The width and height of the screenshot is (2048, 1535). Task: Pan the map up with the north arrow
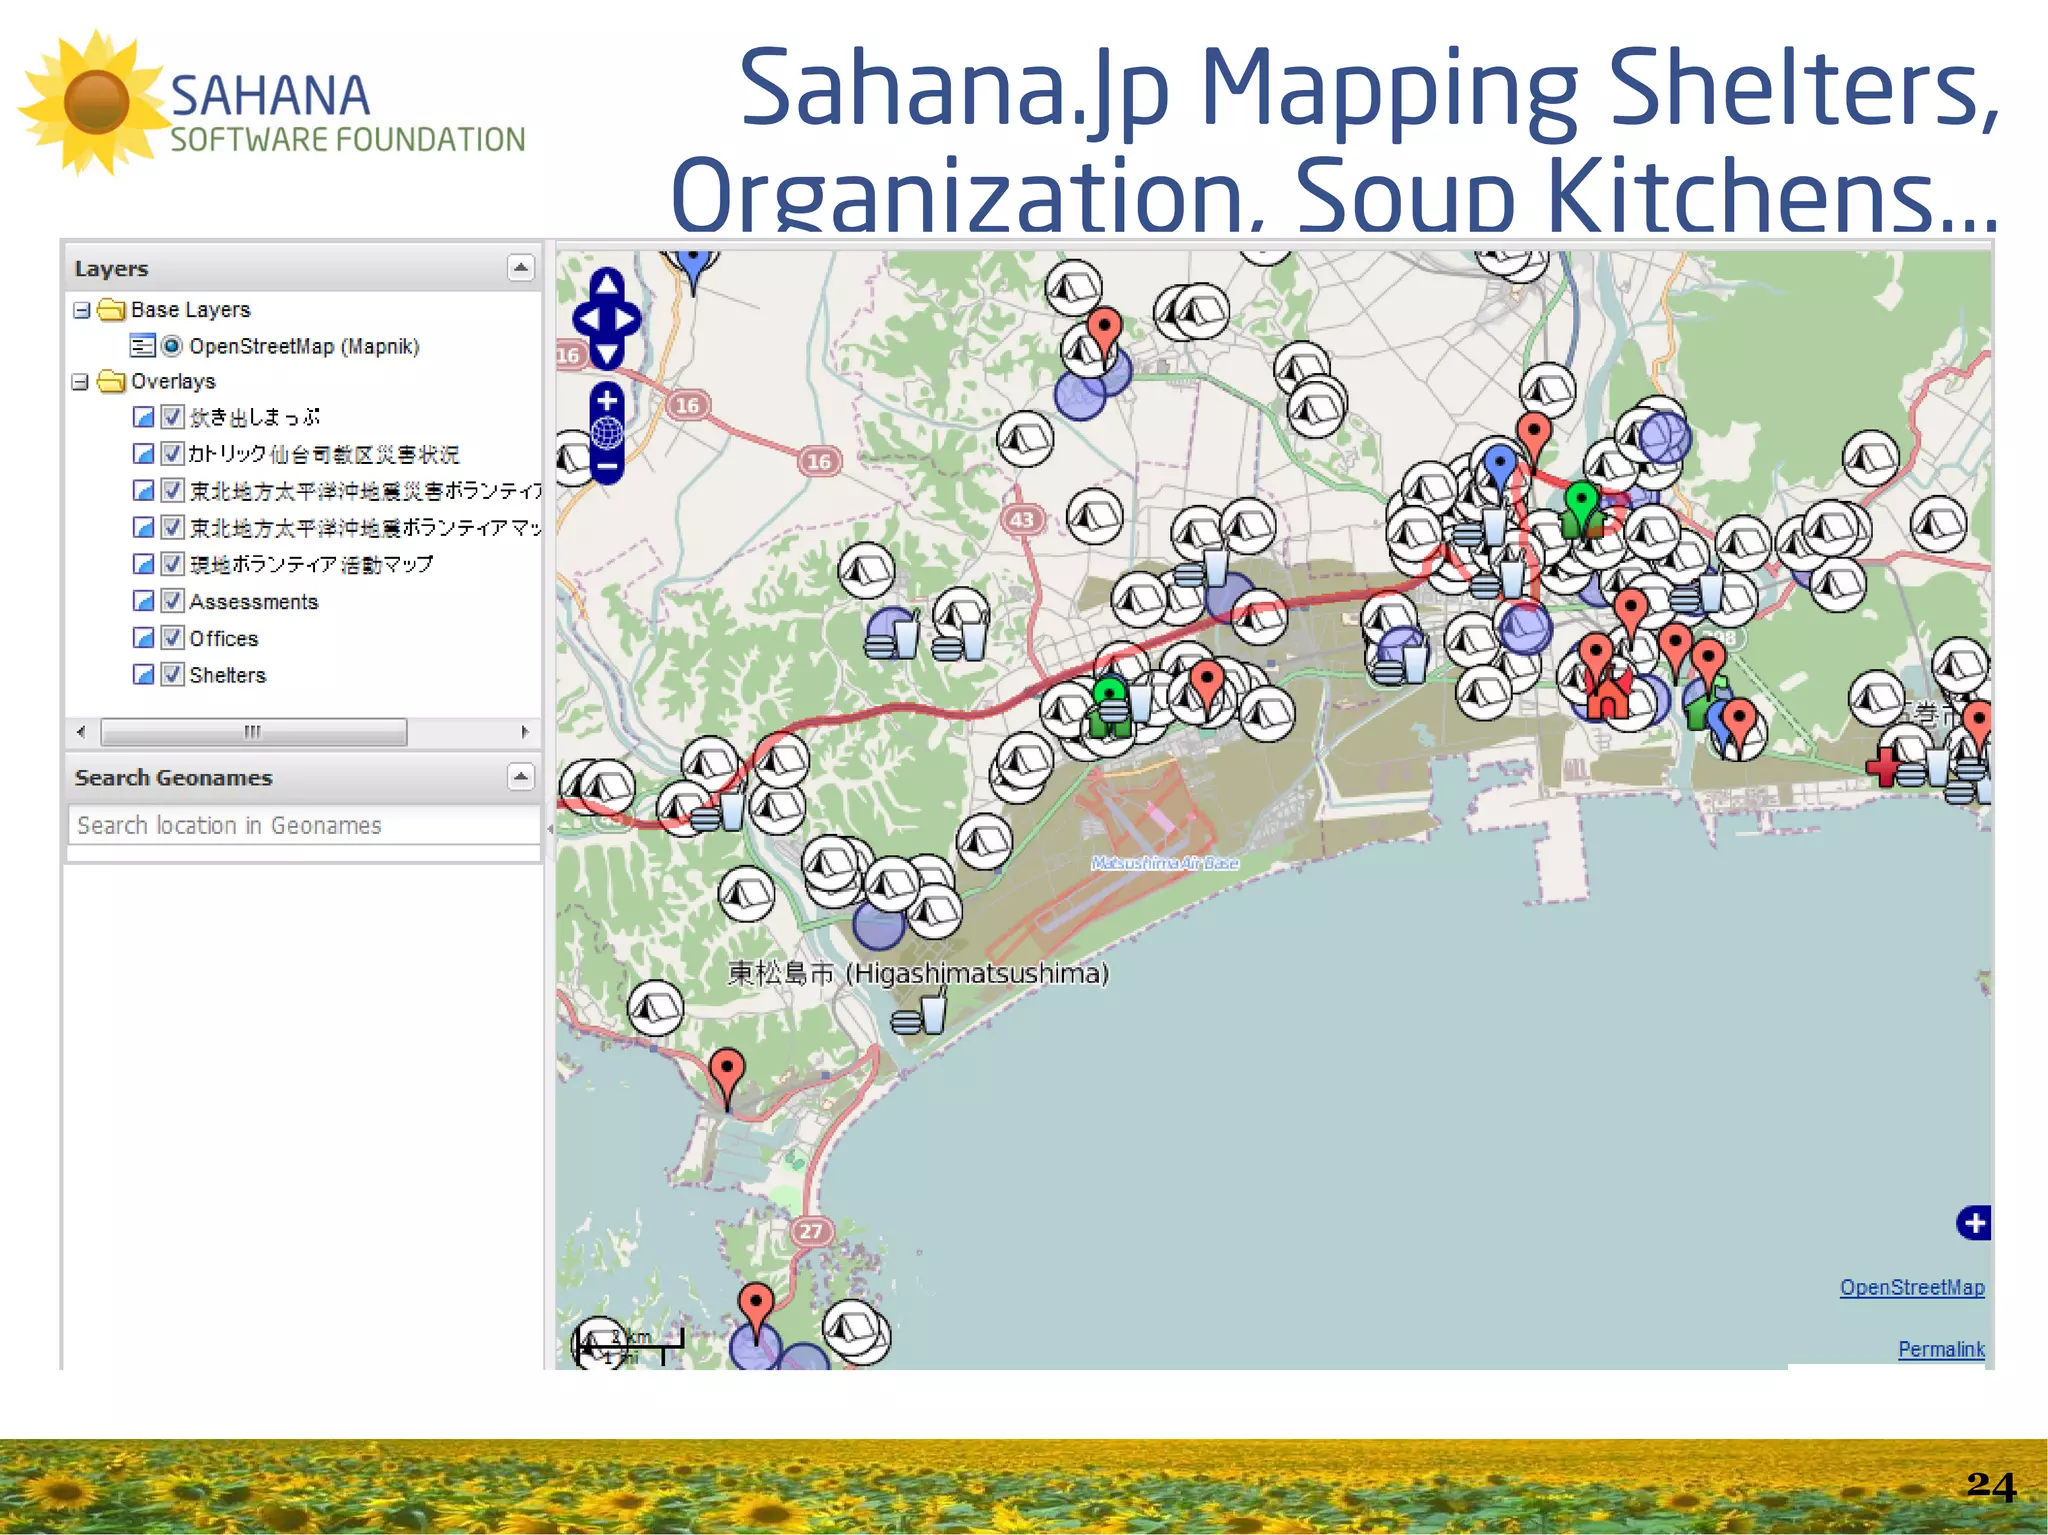pyautogui.click(x=607, y=287)
